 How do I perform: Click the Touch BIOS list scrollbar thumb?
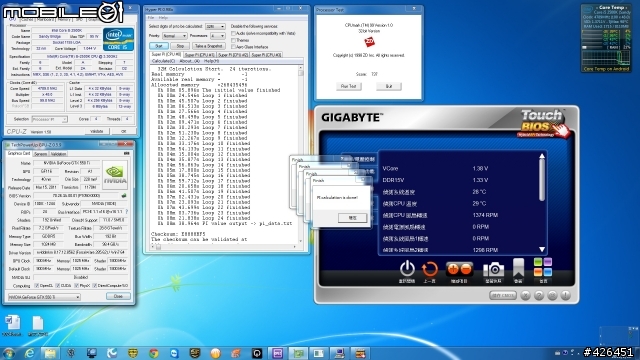click(x=542, y=180)
